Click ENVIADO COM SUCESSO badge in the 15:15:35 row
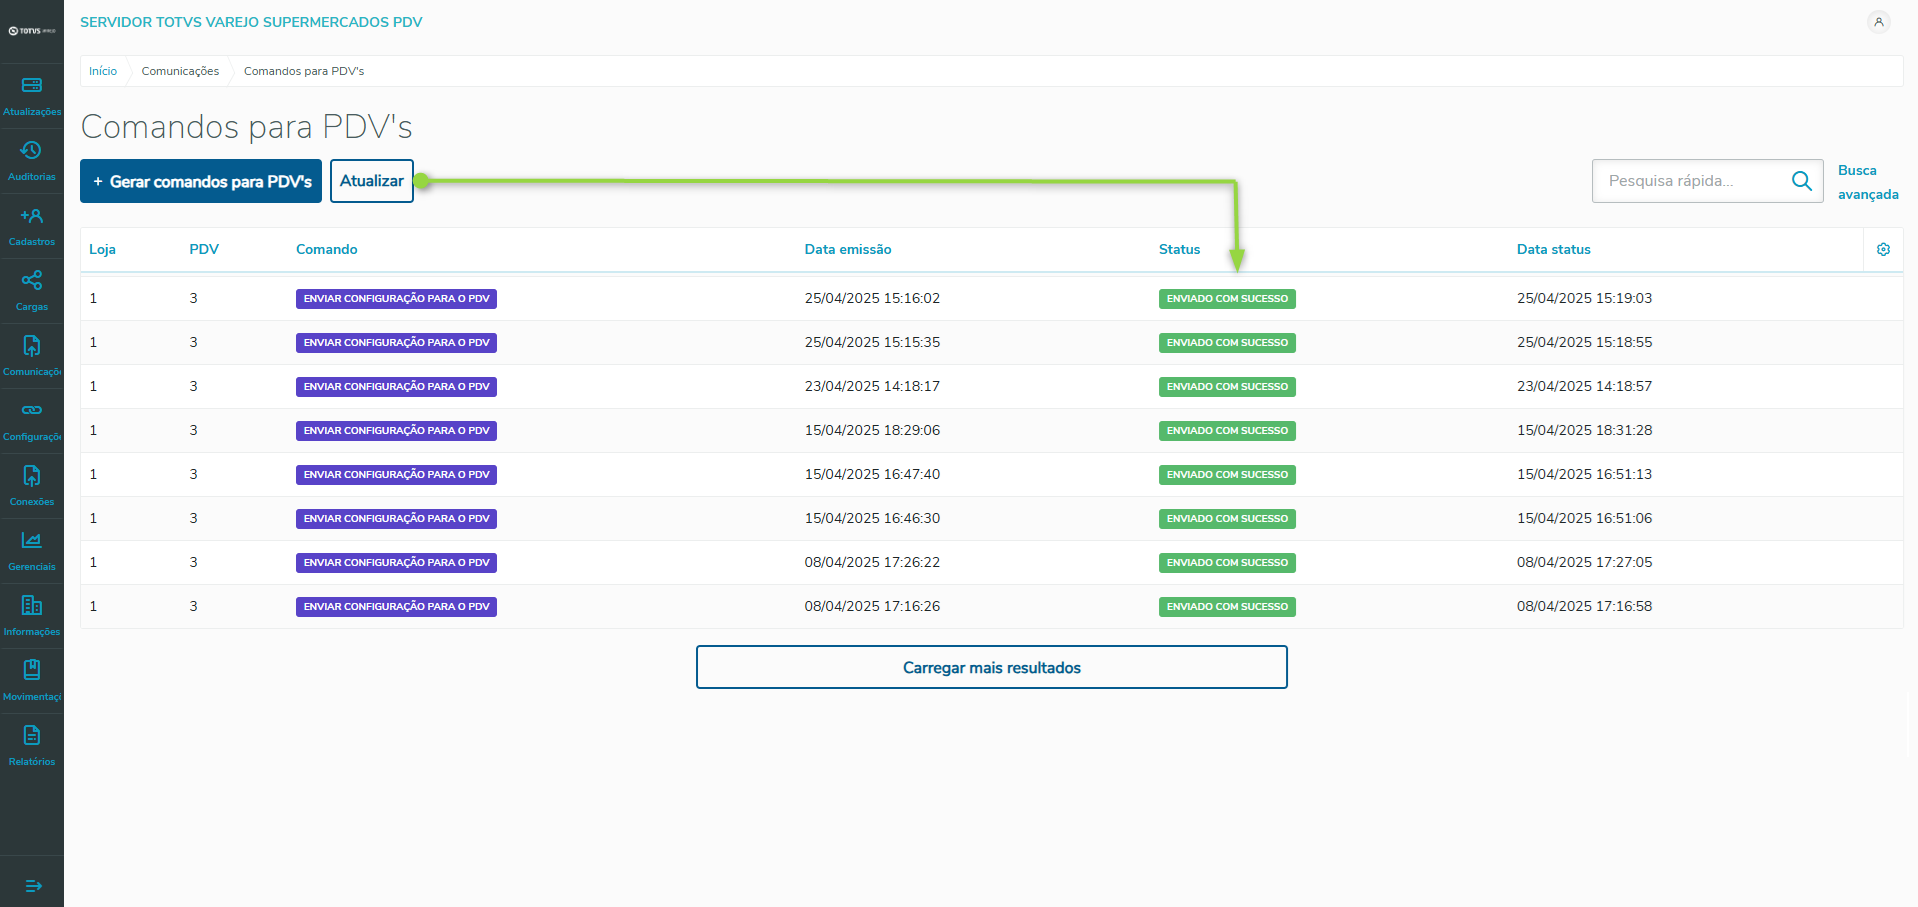This screenshot has height=907, width=1918. (1227, 343)
